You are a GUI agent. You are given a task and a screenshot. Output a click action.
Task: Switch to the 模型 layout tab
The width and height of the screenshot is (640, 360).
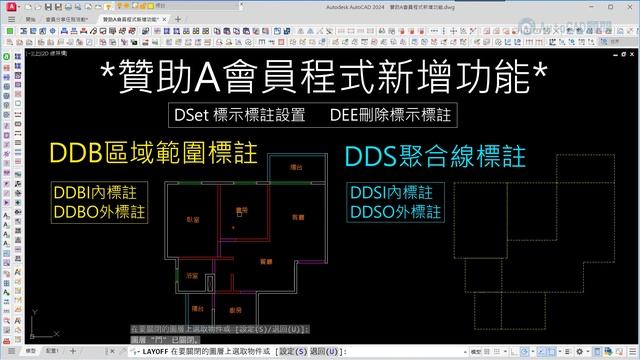click(31, 351)
